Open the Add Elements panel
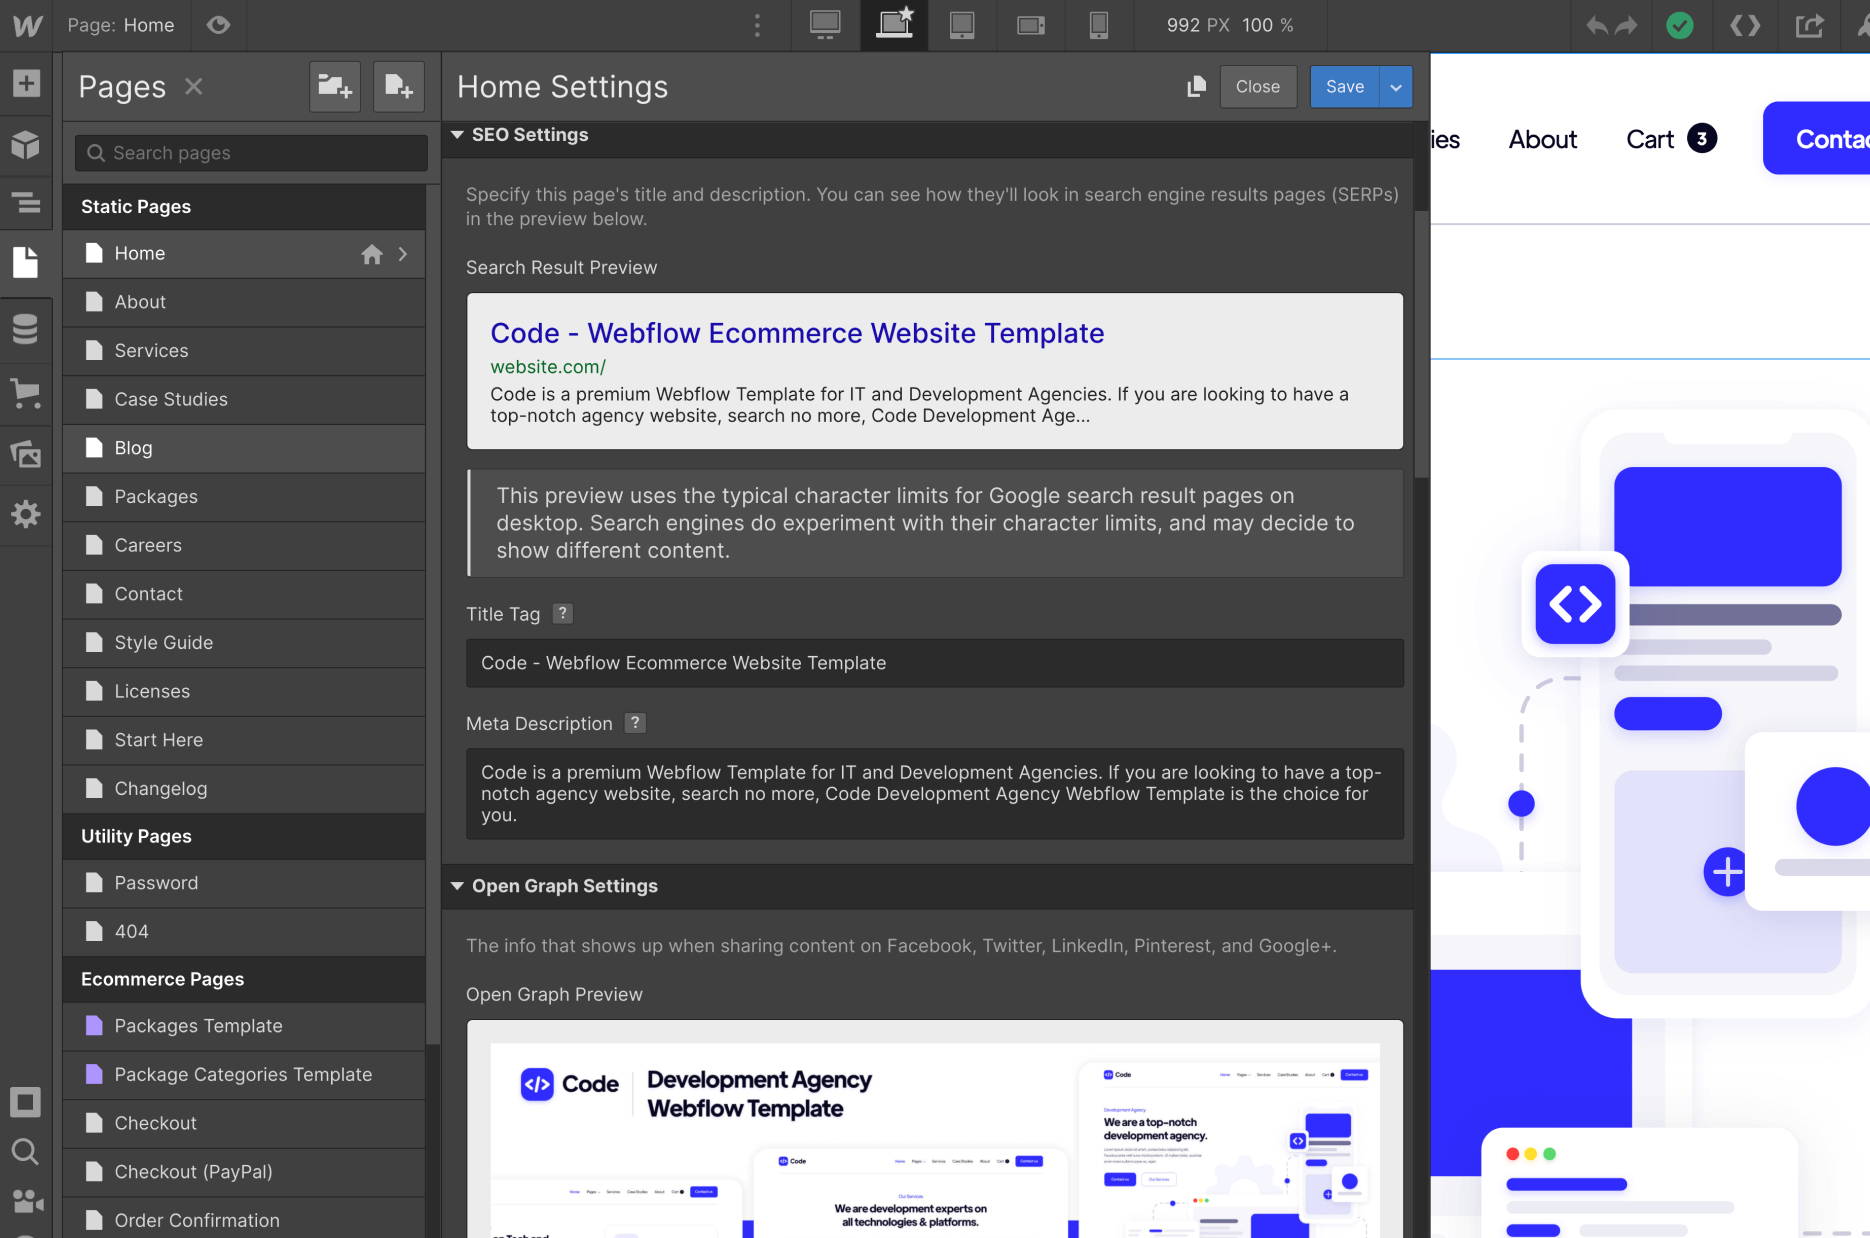1870x1238 pixels. 26,84
